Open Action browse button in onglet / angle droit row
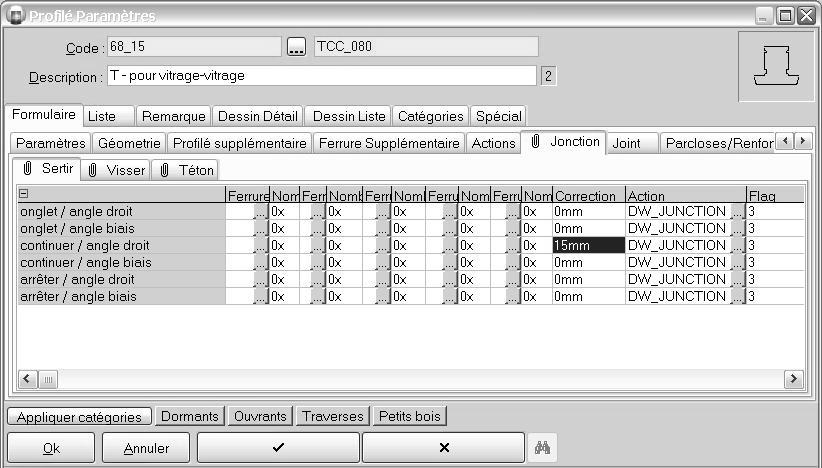 (738, 212)
